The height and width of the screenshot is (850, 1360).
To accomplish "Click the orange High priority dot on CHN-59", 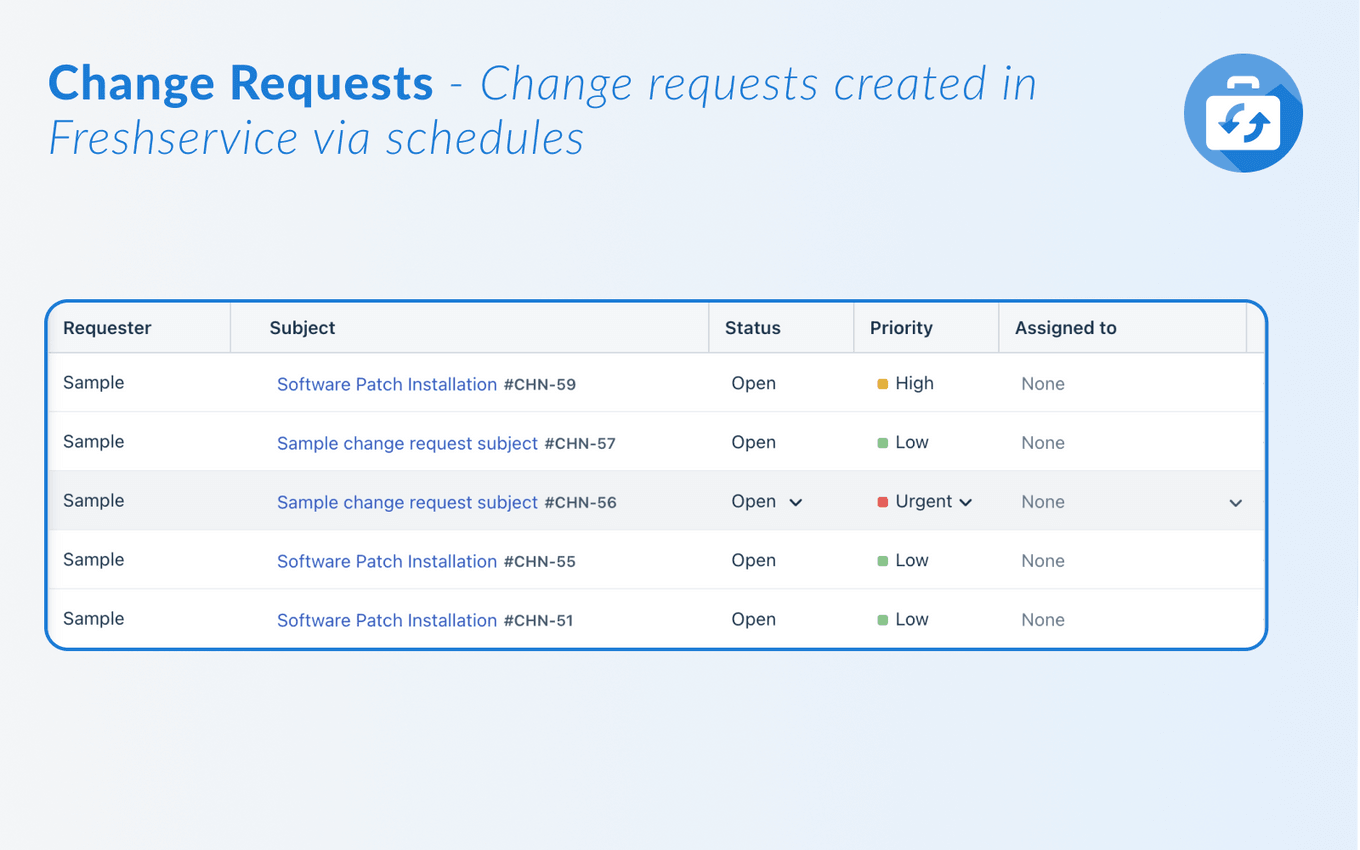I will coord(882,383).
